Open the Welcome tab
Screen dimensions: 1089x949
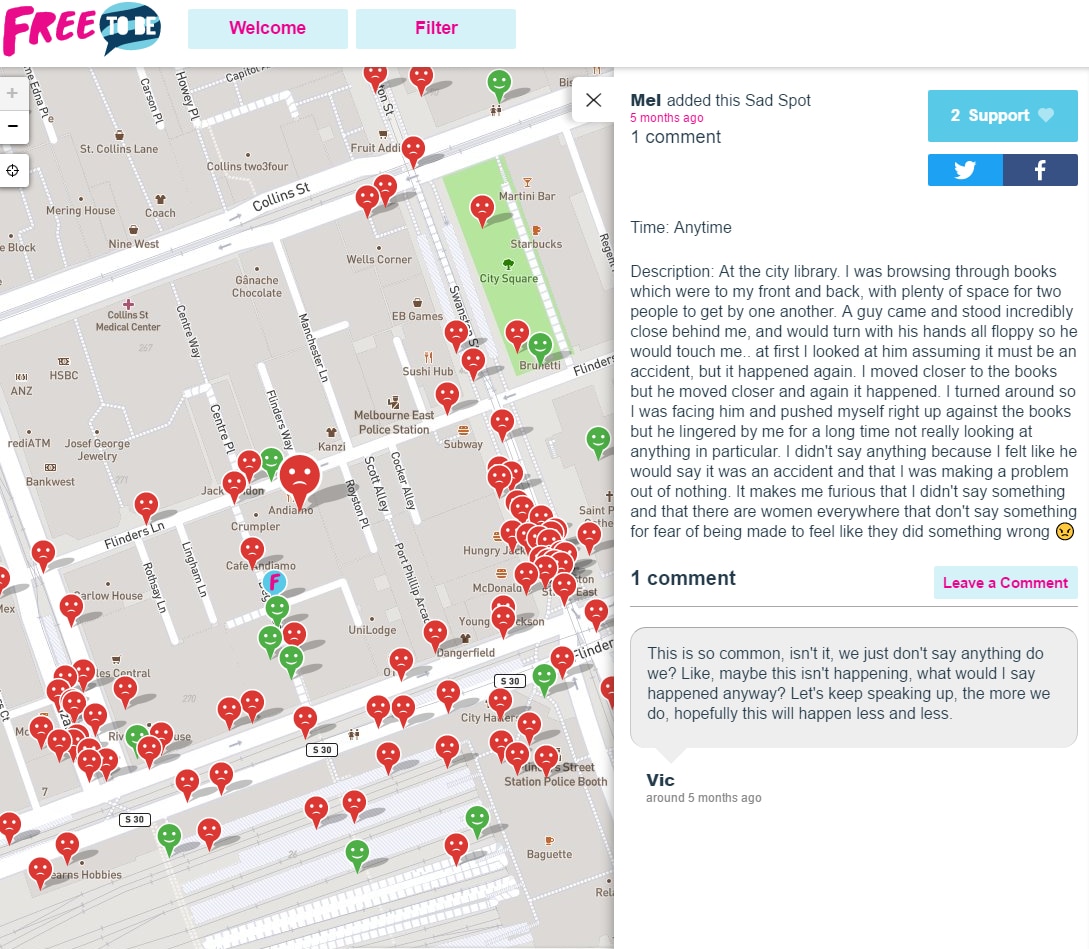(x=267, y=28)
